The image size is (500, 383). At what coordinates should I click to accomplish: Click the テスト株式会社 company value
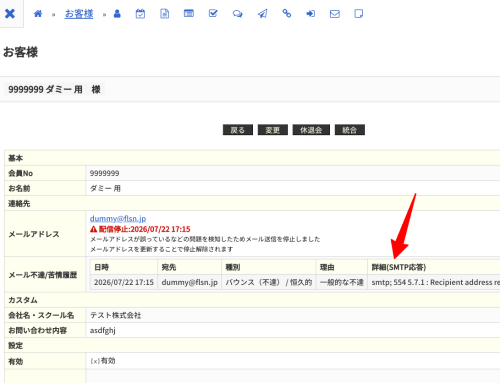pyautogui.click(x=116, y=315)
